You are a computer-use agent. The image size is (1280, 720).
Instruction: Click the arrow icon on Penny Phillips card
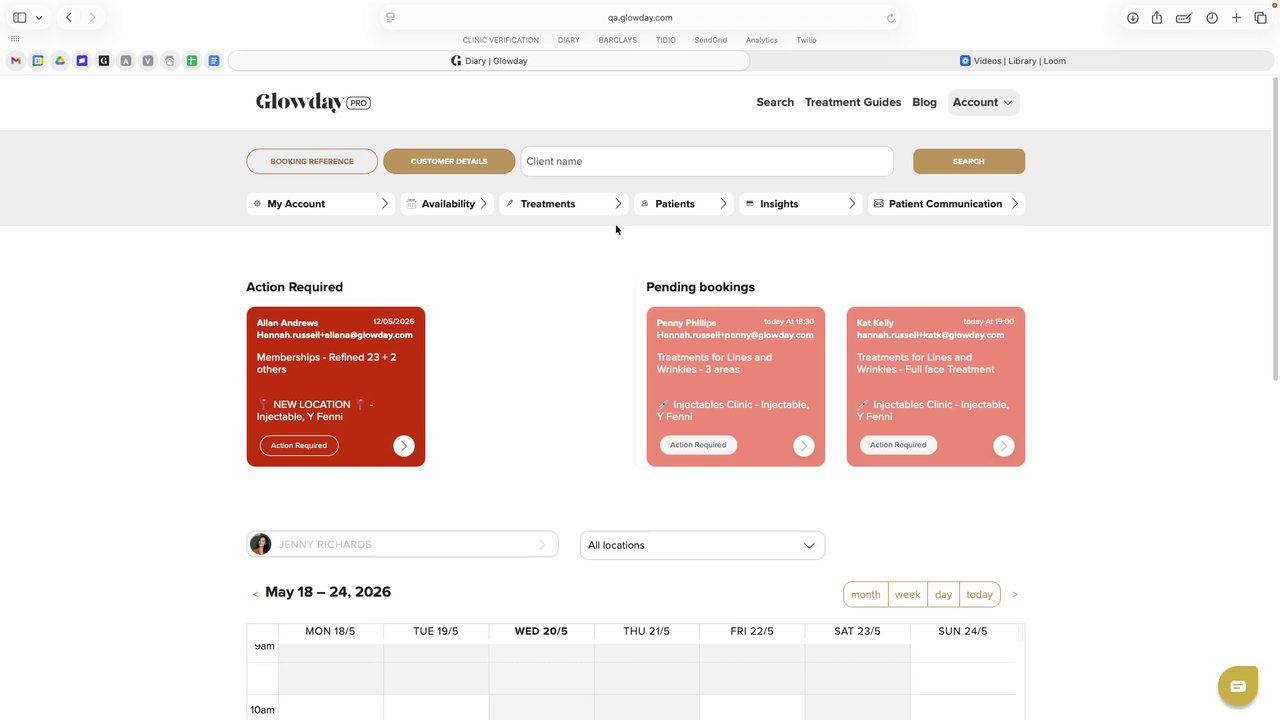coord(804,446)
